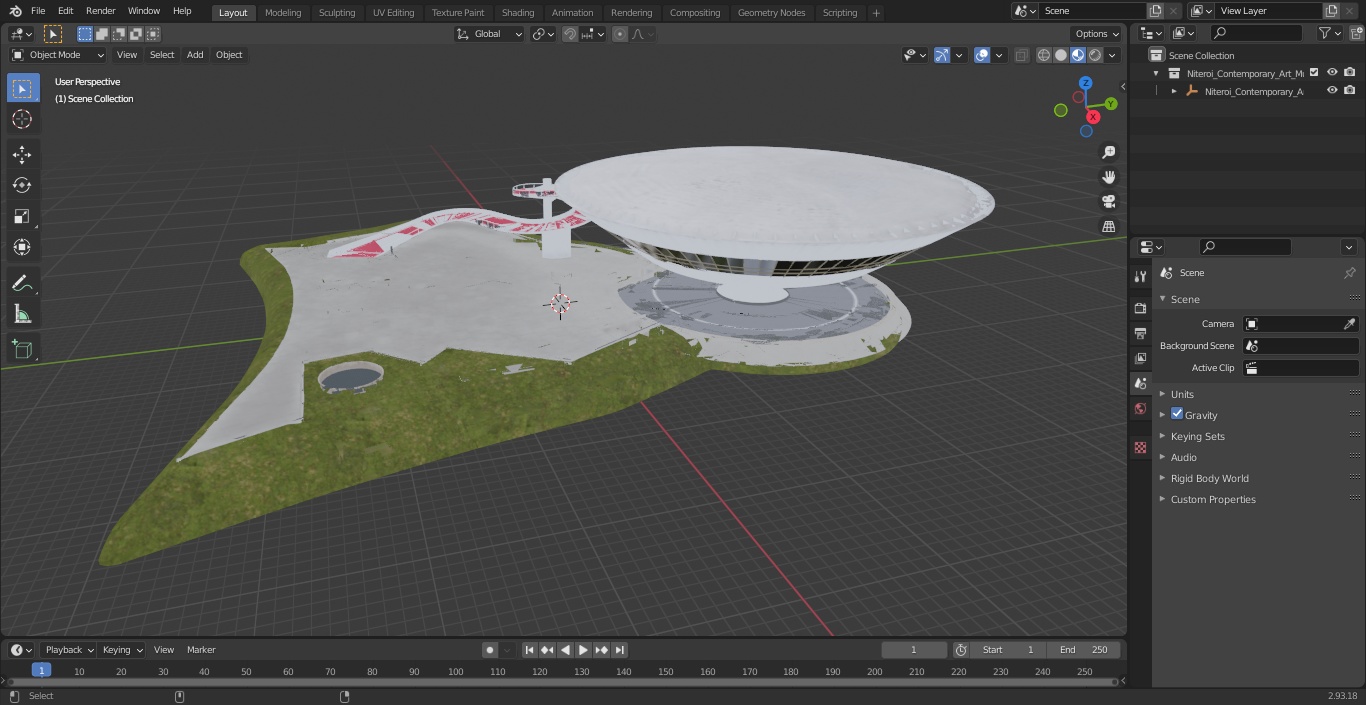This screenshot has width=1366, height=705.
Task: Toggle render visibility of Niteroi_Contemporary_A object
Action: click(x=1350, y=90)
